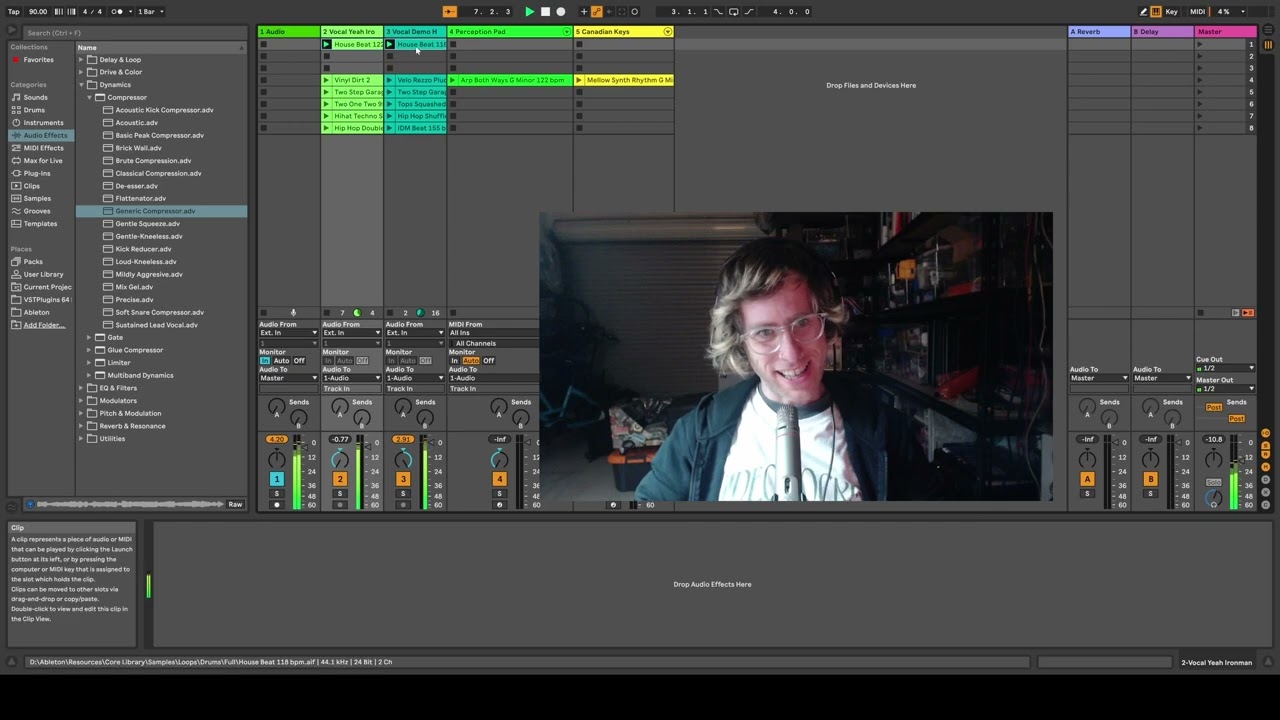Open Plug-ins category
The image size is (1280, 720).
point(37,173)
